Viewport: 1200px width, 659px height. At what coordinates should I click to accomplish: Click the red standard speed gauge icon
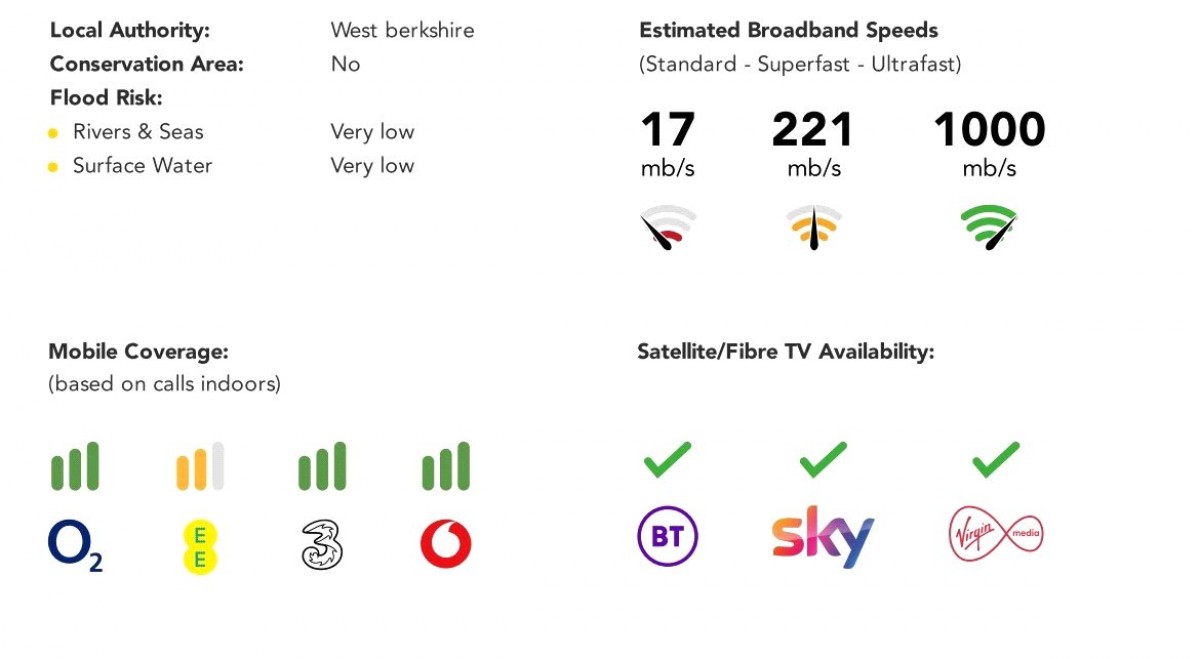[x=667, y=228]
